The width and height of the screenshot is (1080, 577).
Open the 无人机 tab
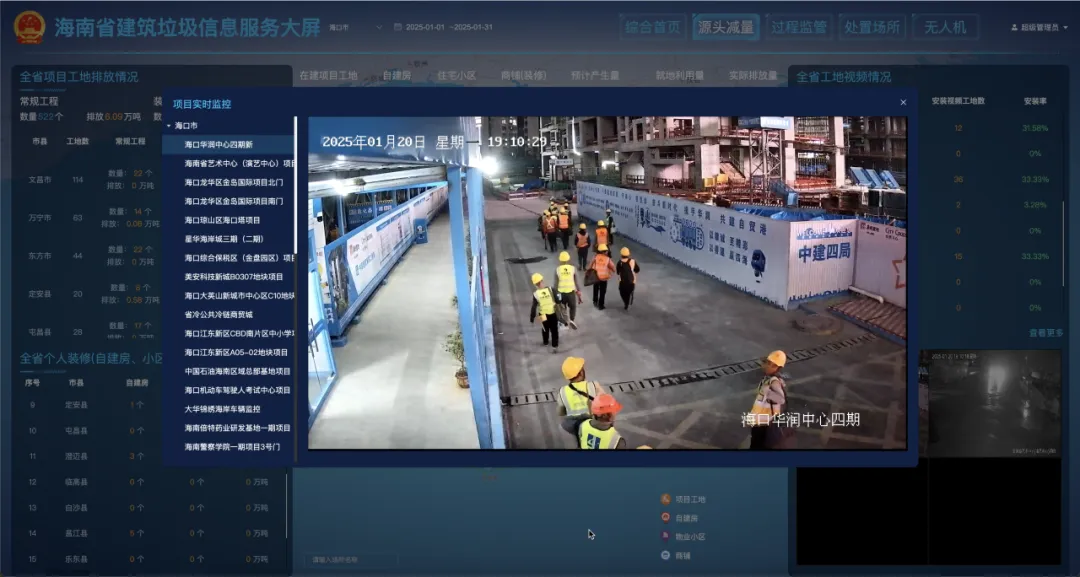[x=945, y=27]
